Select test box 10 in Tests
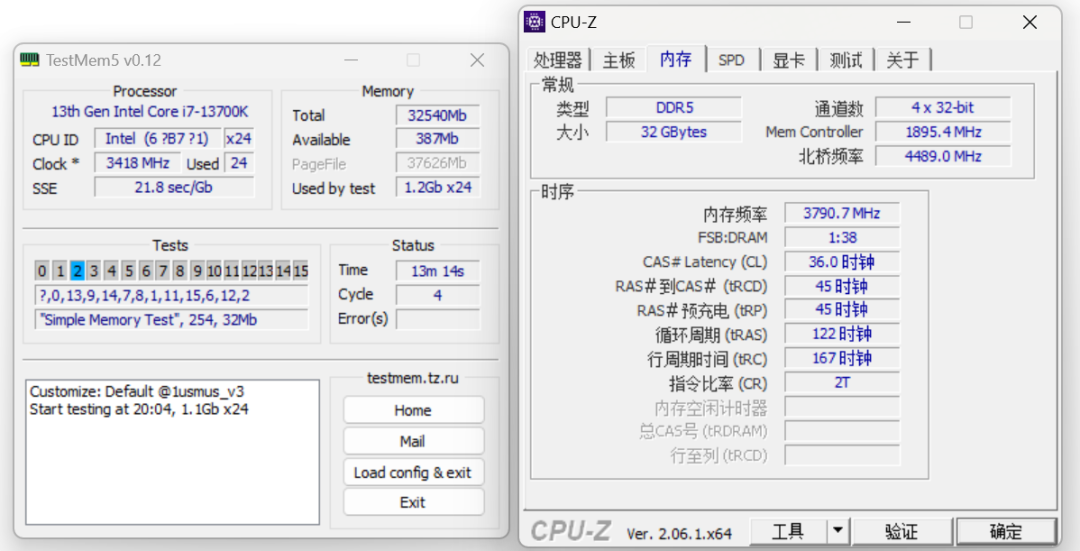 215,271
